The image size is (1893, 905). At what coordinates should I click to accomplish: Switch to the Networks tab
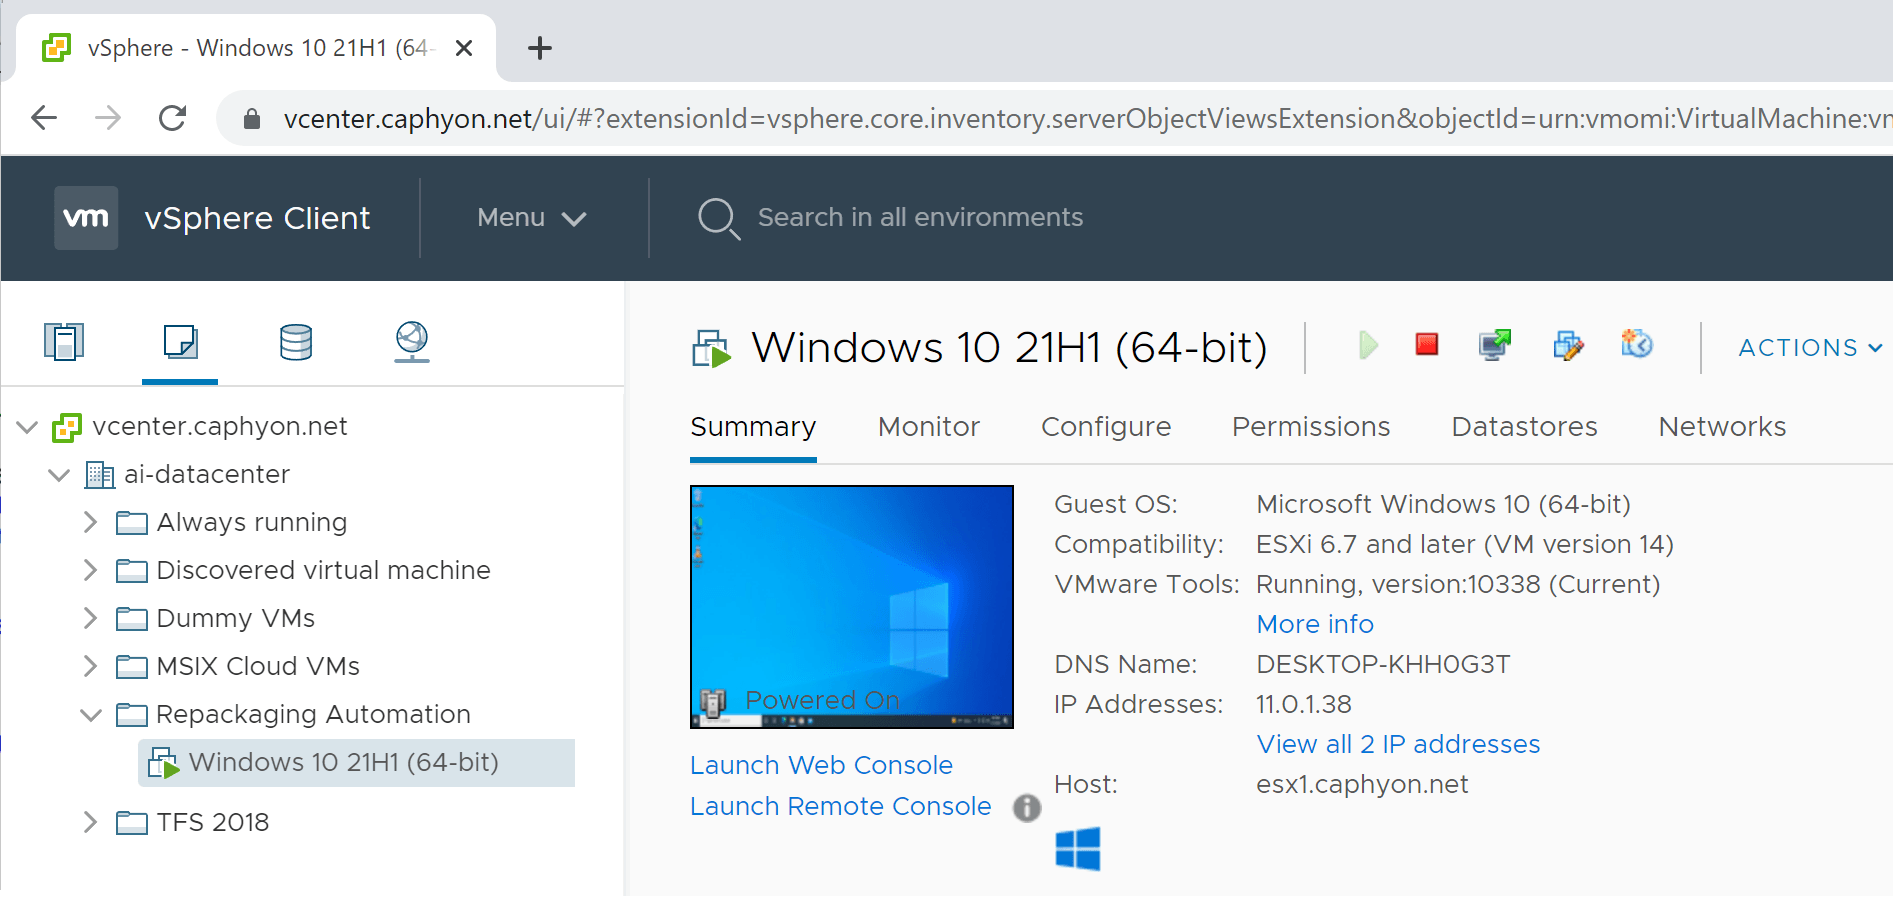1722,427
